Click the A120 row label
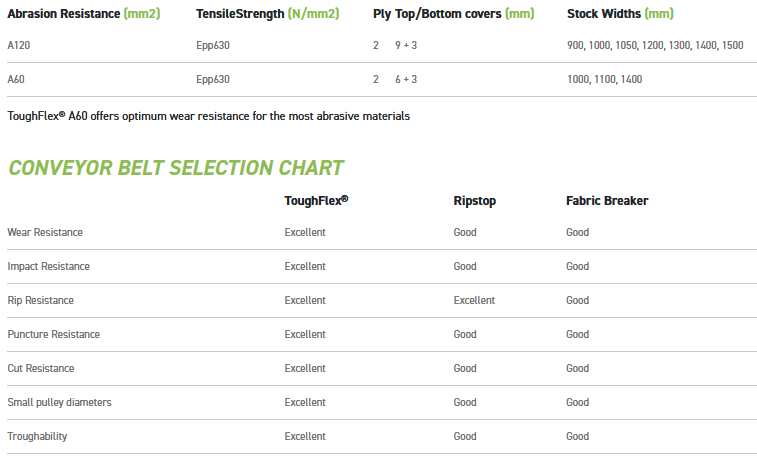The height and width of the screenshot is (476, 757). tap(19, 46)
